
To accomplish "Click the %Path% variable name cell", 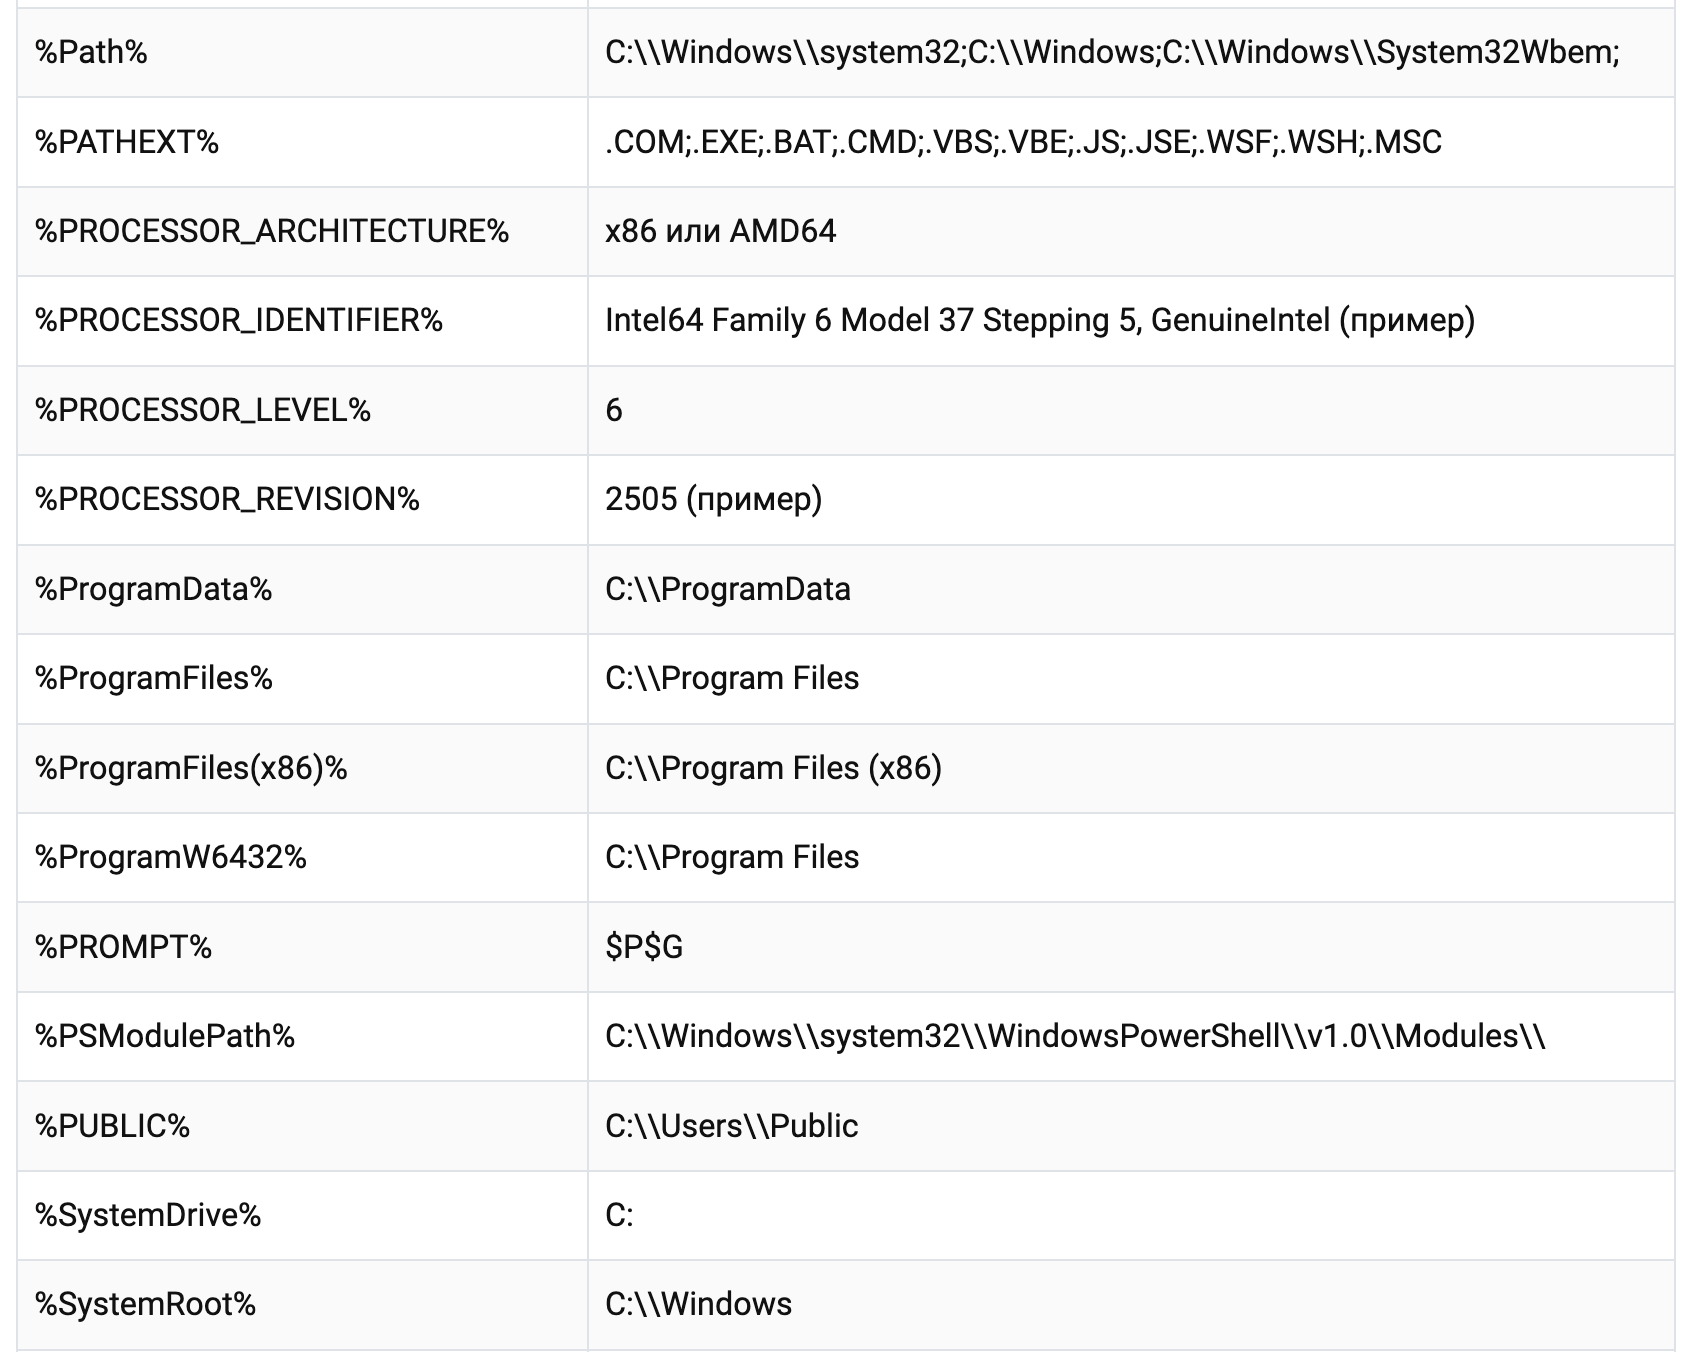I will (x=92, y=52).
